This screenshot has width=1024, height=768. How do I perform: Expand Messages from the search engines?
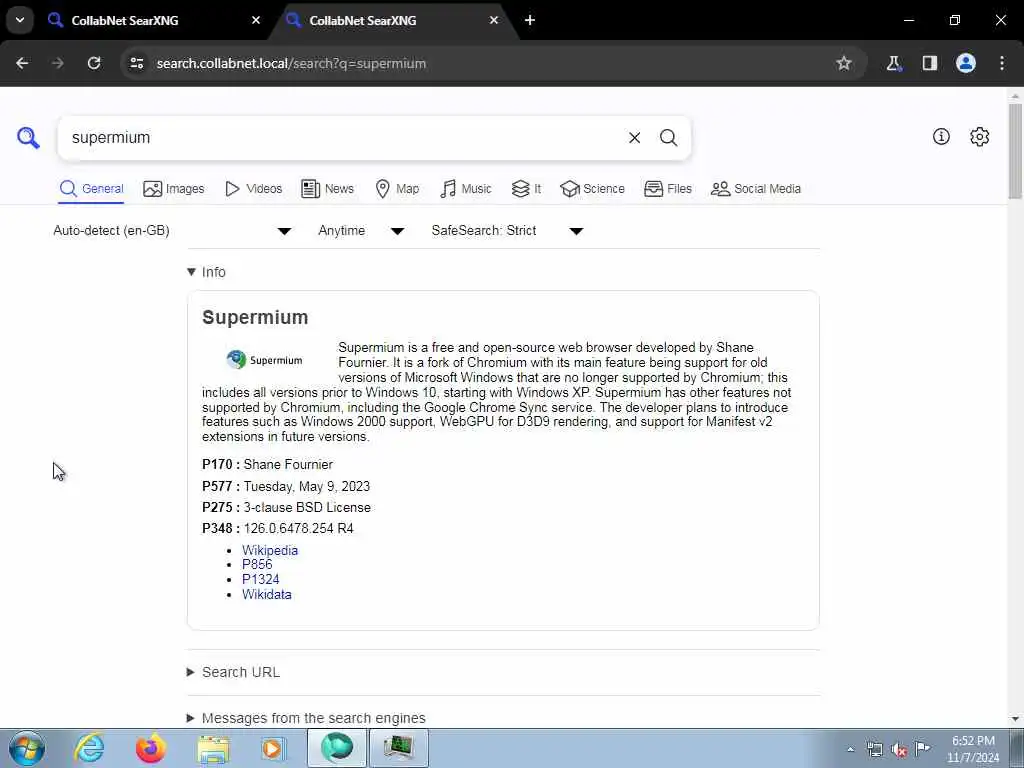306,718
